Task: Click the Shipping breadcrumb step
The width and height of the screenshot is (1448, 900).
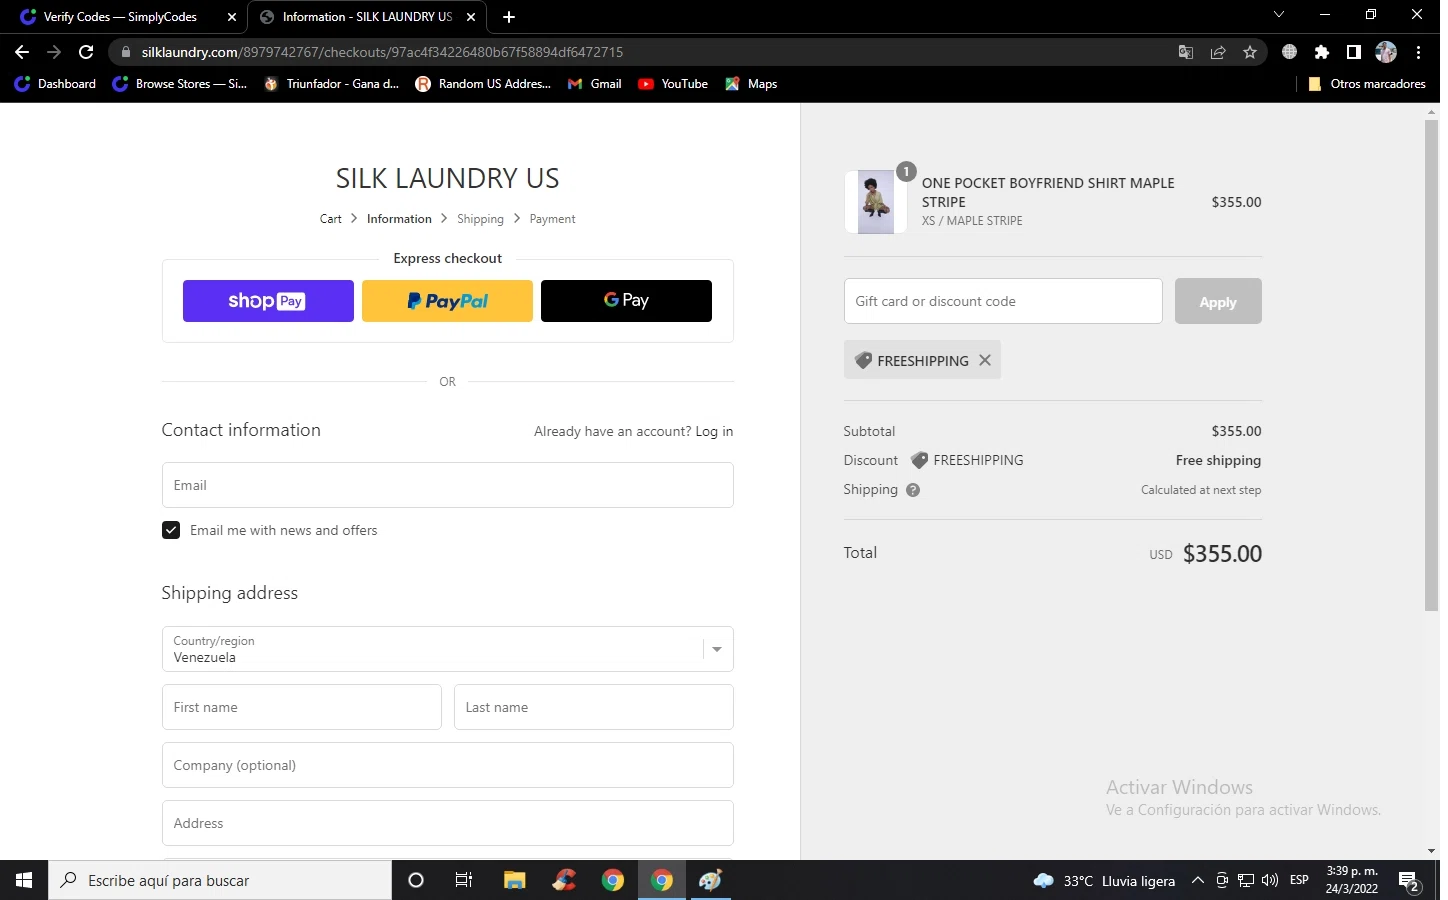Action: (x=480, y=219)
